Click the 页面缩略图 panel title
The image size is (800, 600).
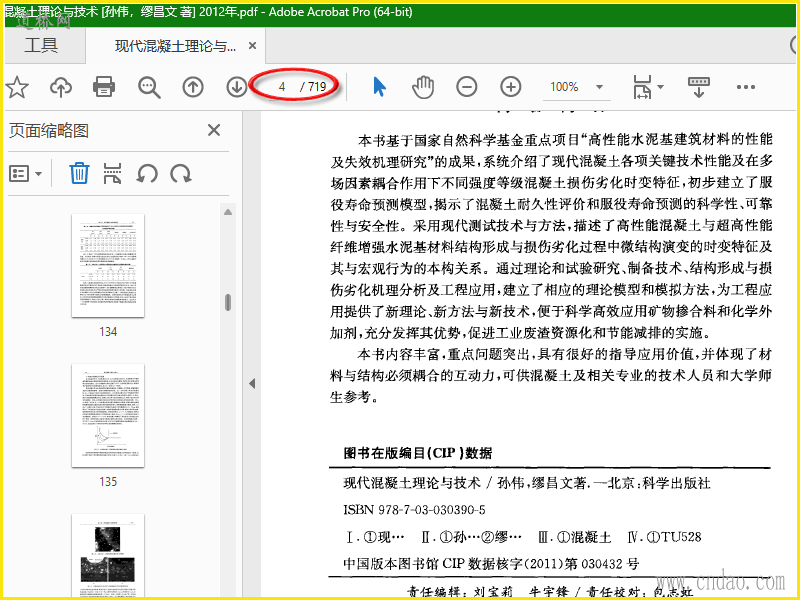49,131
